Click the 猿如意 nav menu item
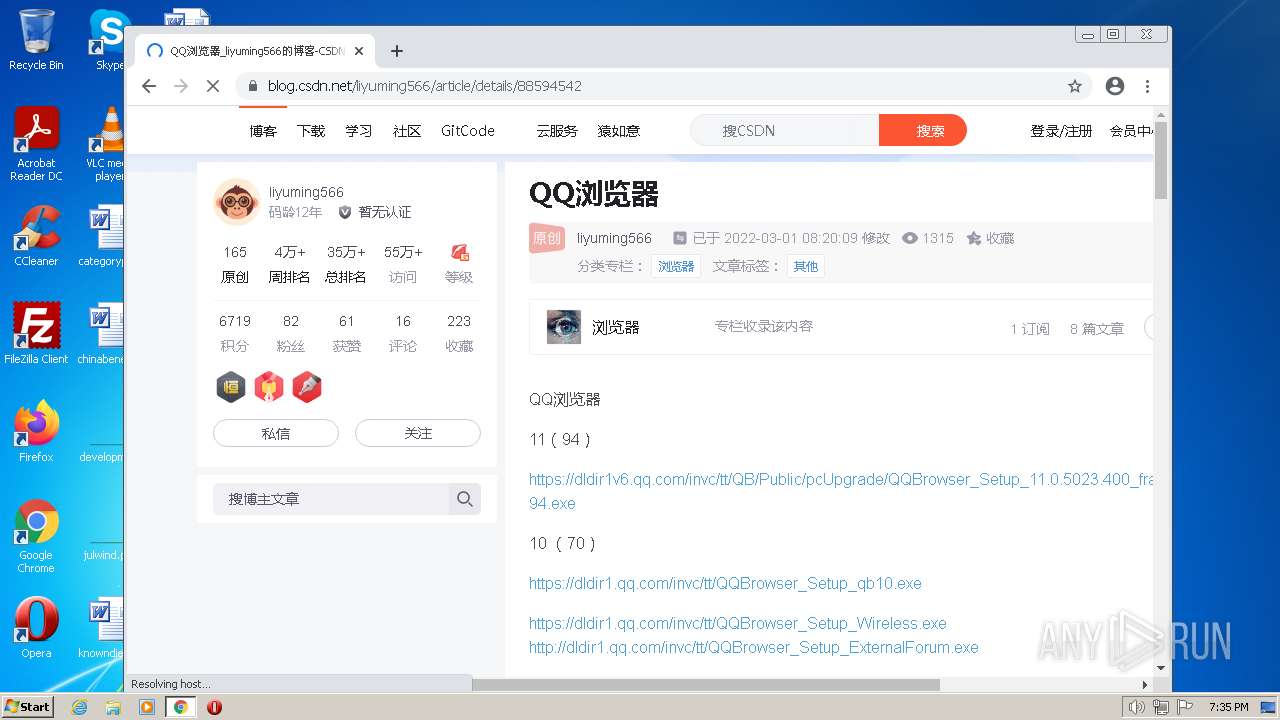Screen dimensions: 1280x720 point(619,131)
